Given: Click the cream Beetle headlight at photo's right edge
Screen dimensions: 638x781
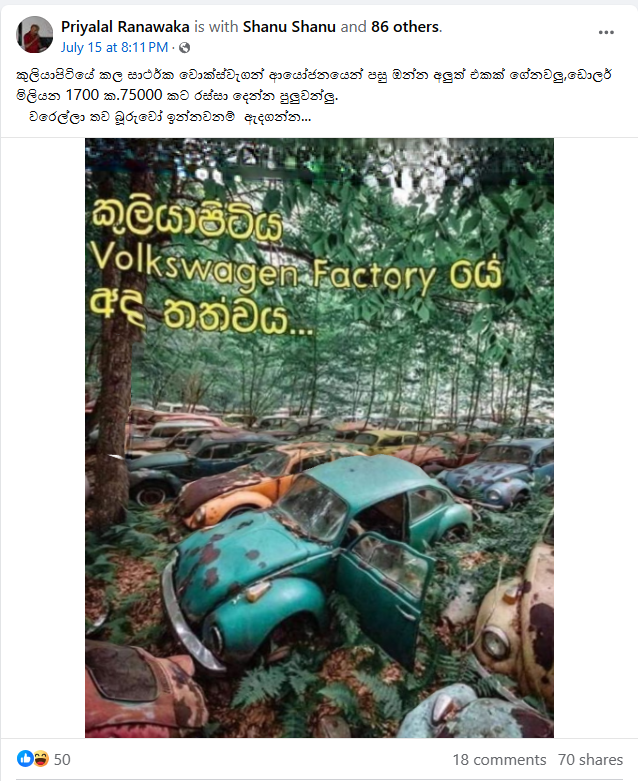Looking at the screenshot, I should click(495, 643).
